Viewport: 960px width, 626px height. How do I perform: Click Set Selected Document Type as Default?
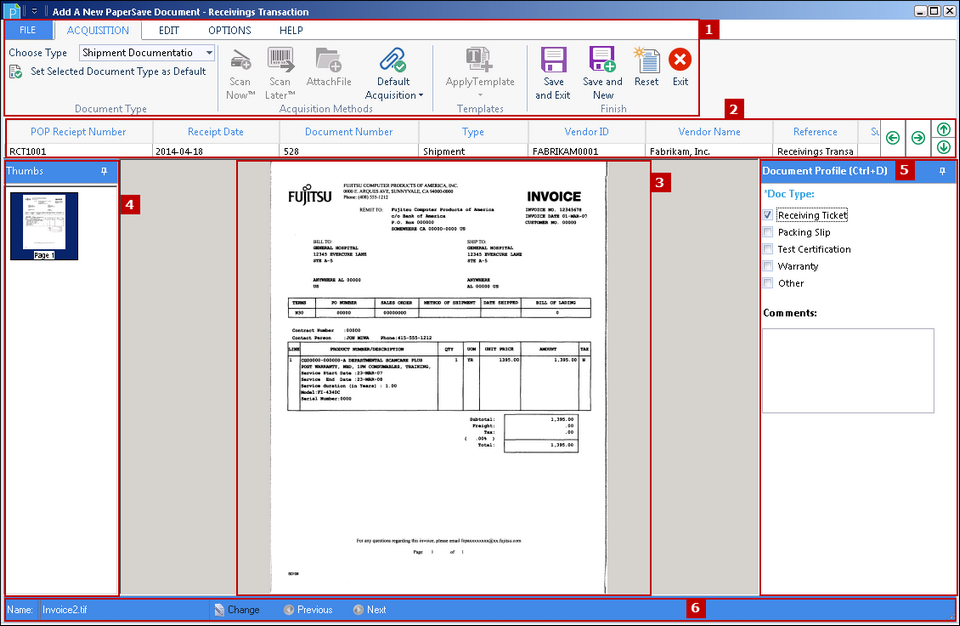tap(118, 72)
